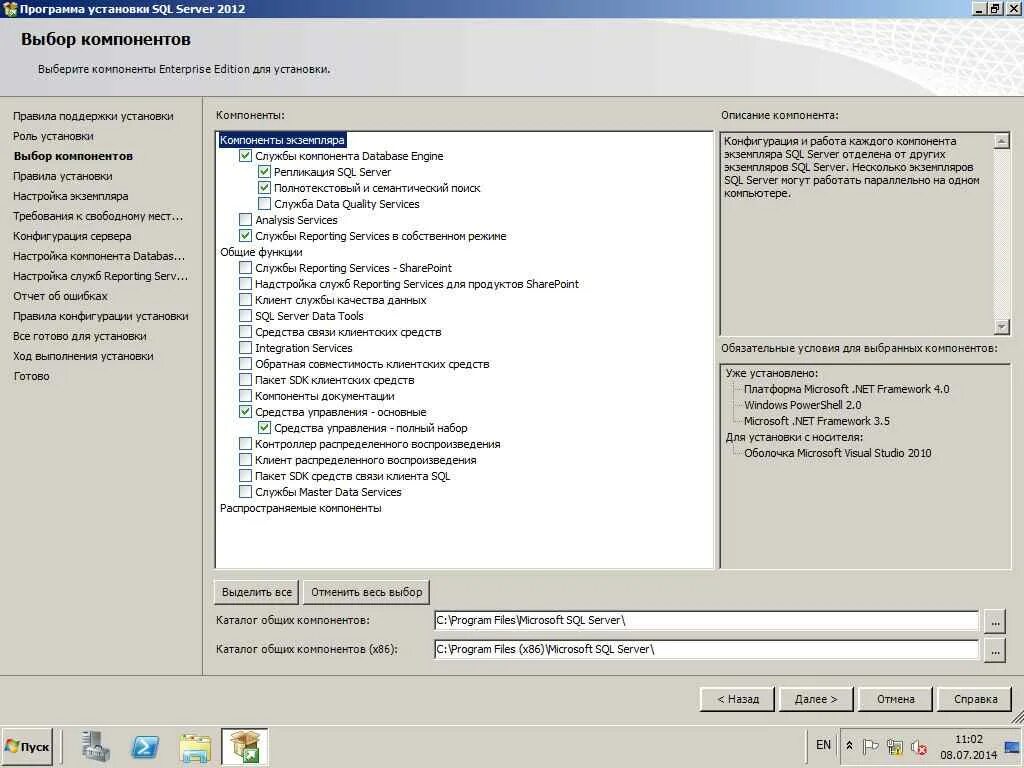This screenshot has height=768, width=1024.
Task: Click Microsoft .NET Framework 3.5 entry
Action: tap(817, 421)
